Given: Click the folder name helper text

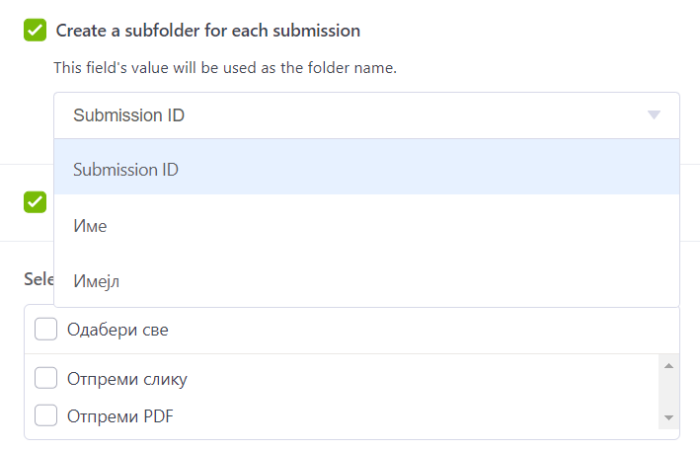Looking at the screenshot, I should pyautogui.click(x=225, y=68).
